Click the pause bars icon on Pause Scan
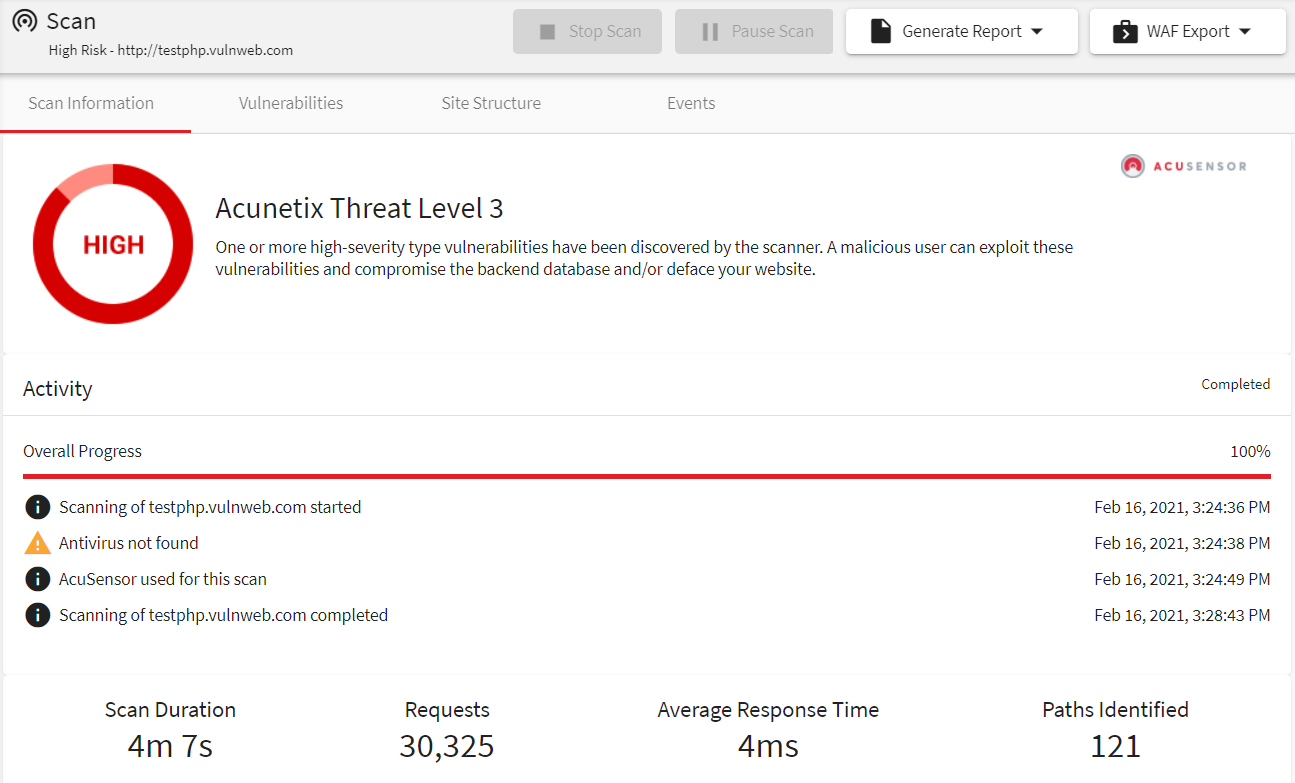Screen dimensions: 1295x783 [x=710, y=32]
